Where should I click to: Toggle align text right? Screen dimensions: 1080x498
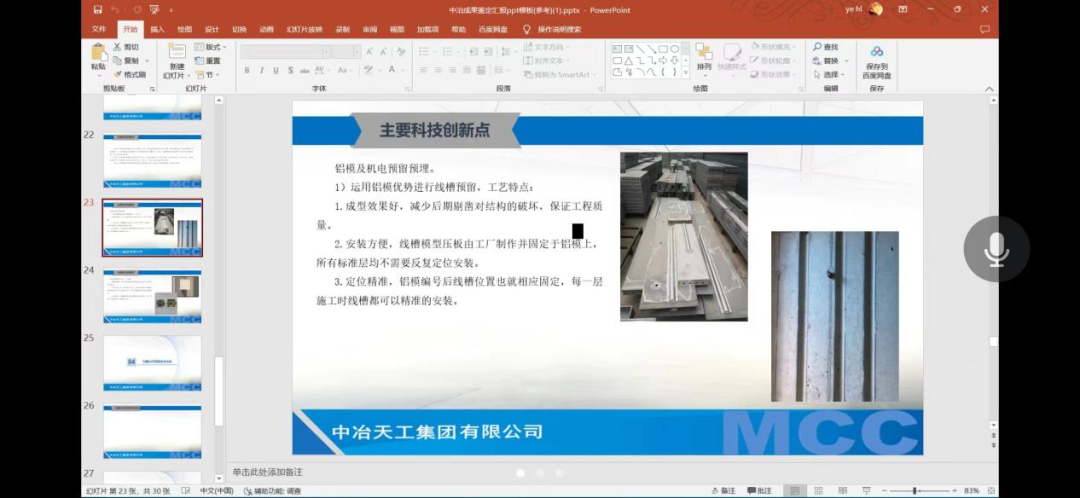(453, 70)
